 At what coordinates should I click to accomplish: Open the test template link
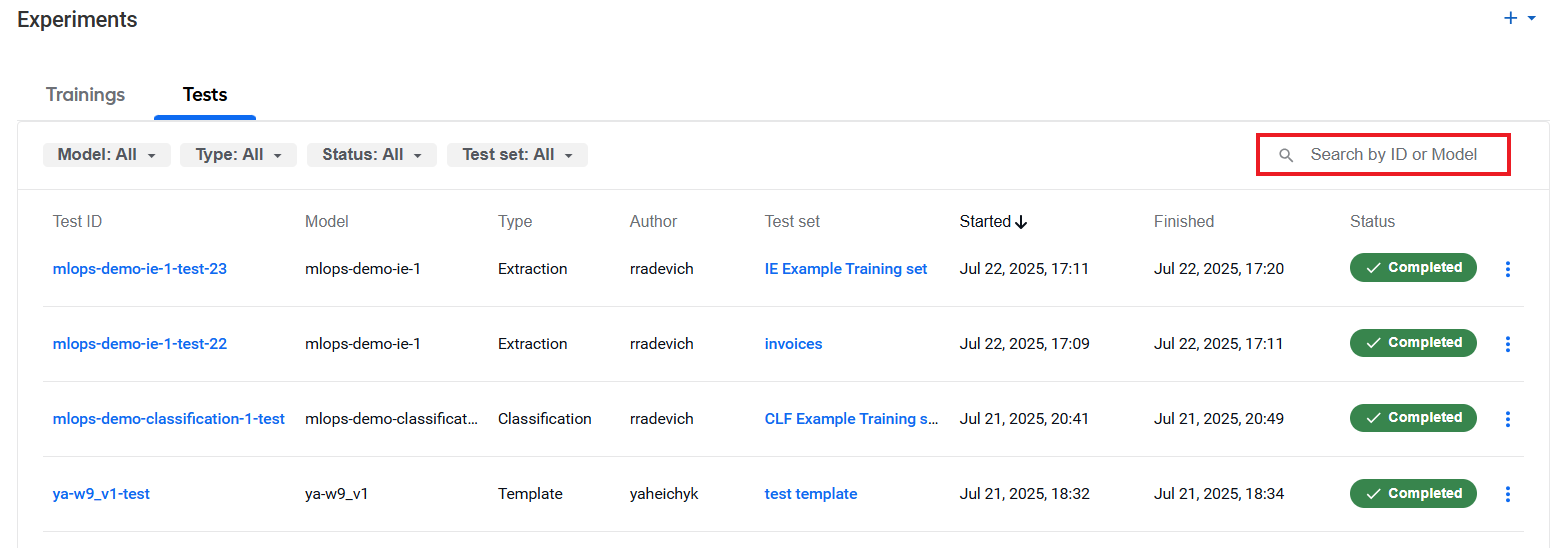coord(811,494)
